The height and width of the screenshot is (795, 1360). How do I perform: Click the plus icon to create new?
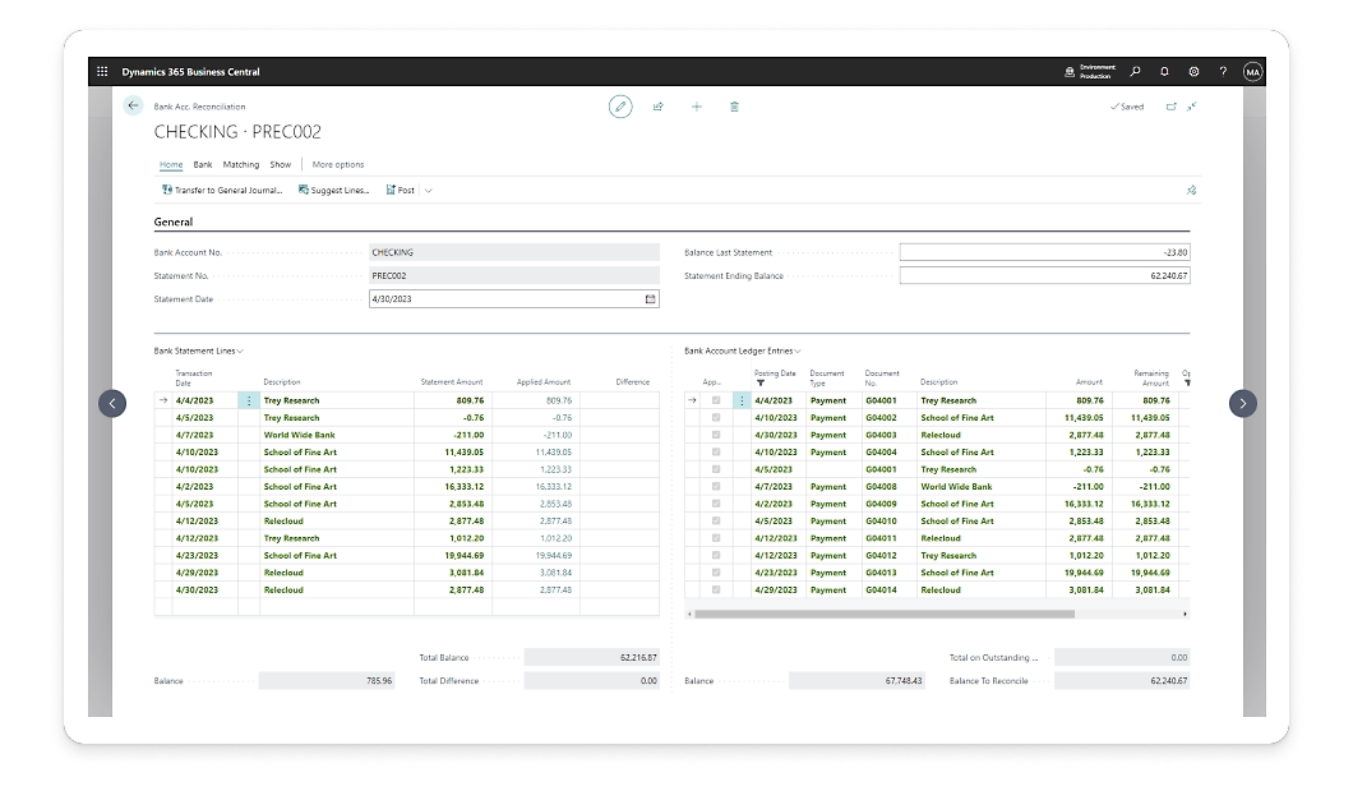[x=697, y=107]
